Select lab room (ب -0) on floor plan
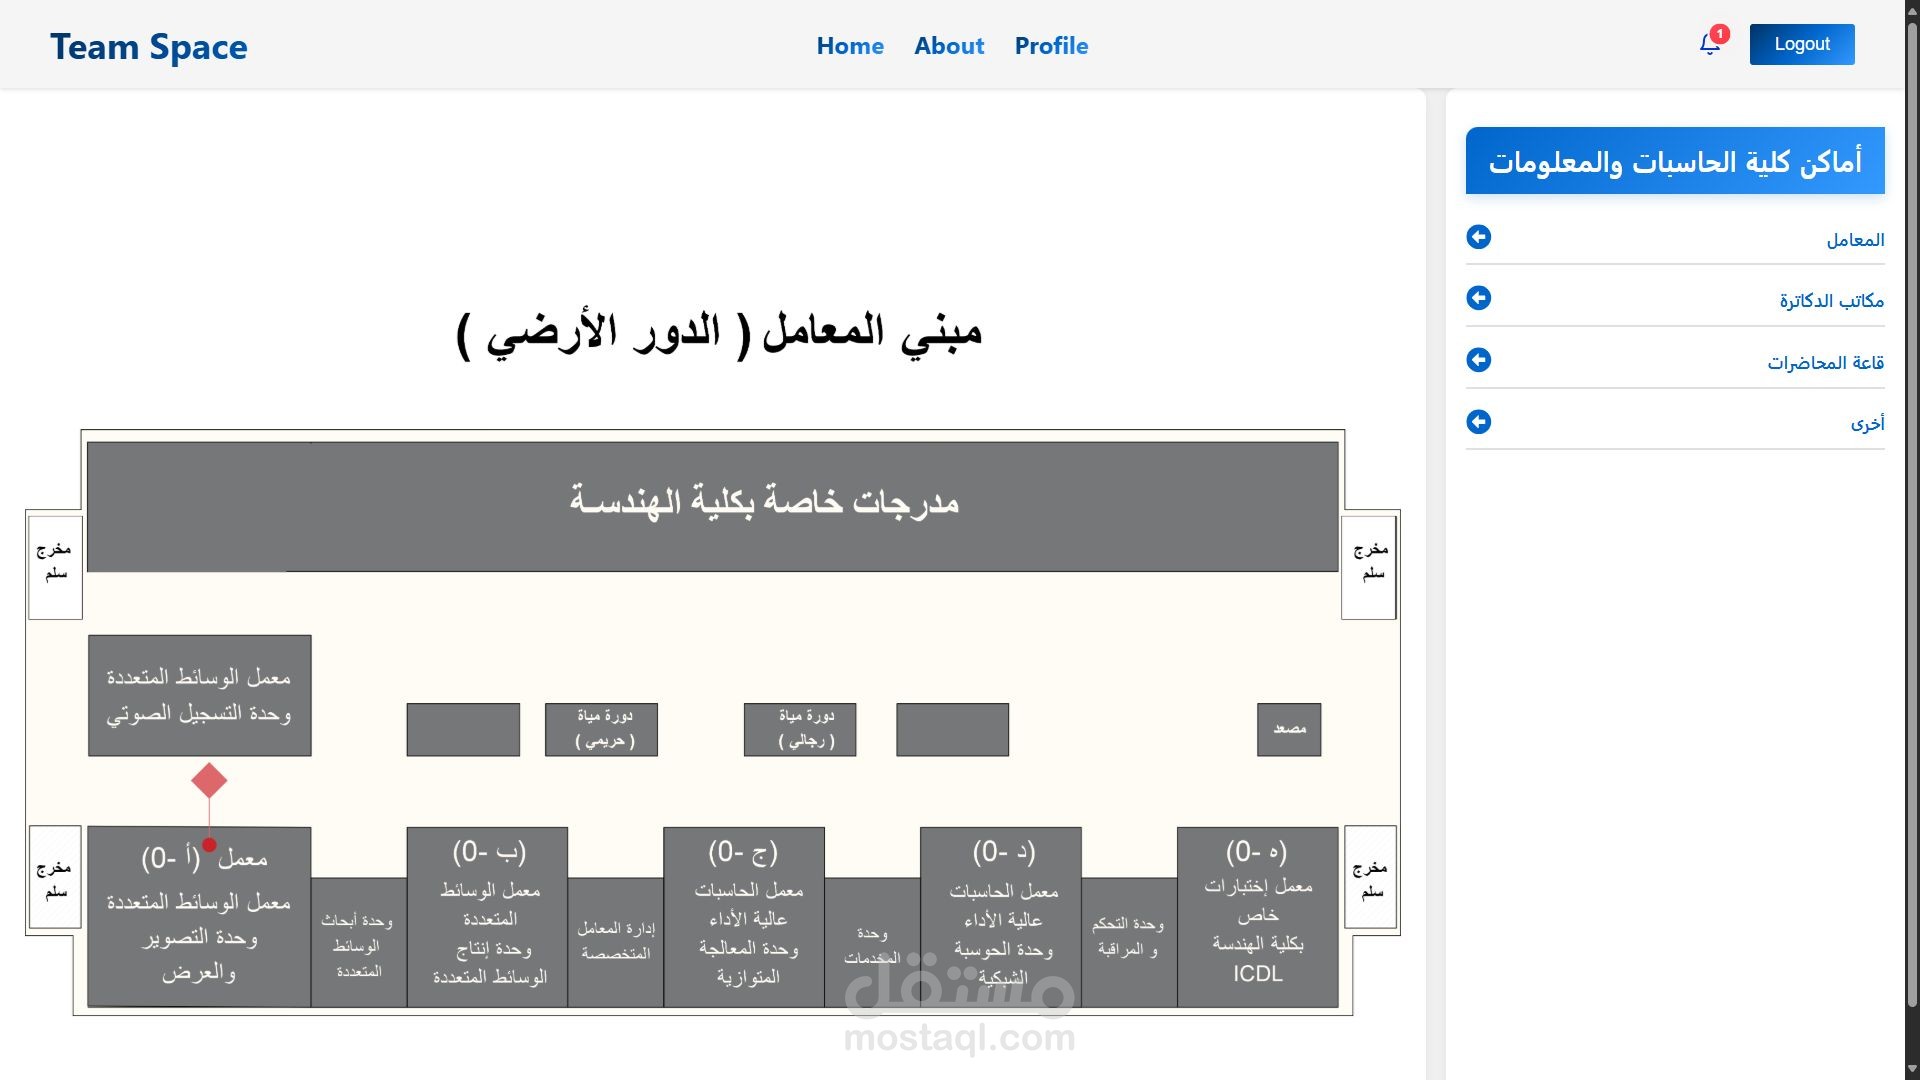 (x=488, y=916)
